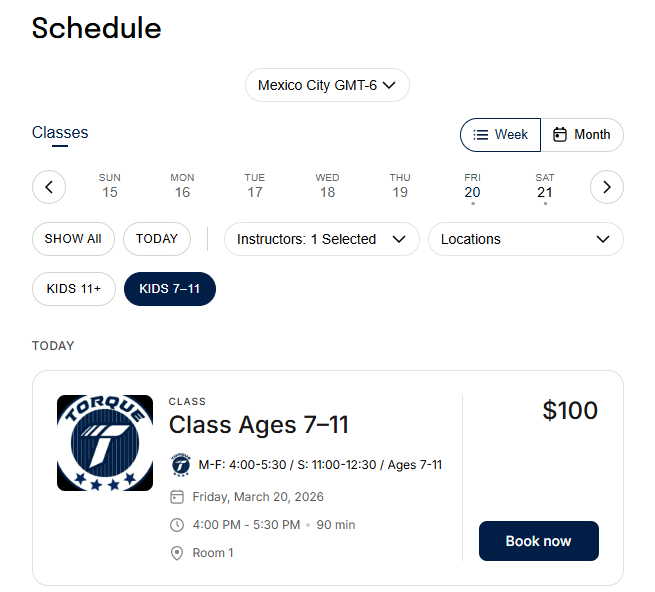Viewport: 655px width, 592px height.
Task: Open the Mexico City GMT-6 timezone dropdown
Action: 327,85
